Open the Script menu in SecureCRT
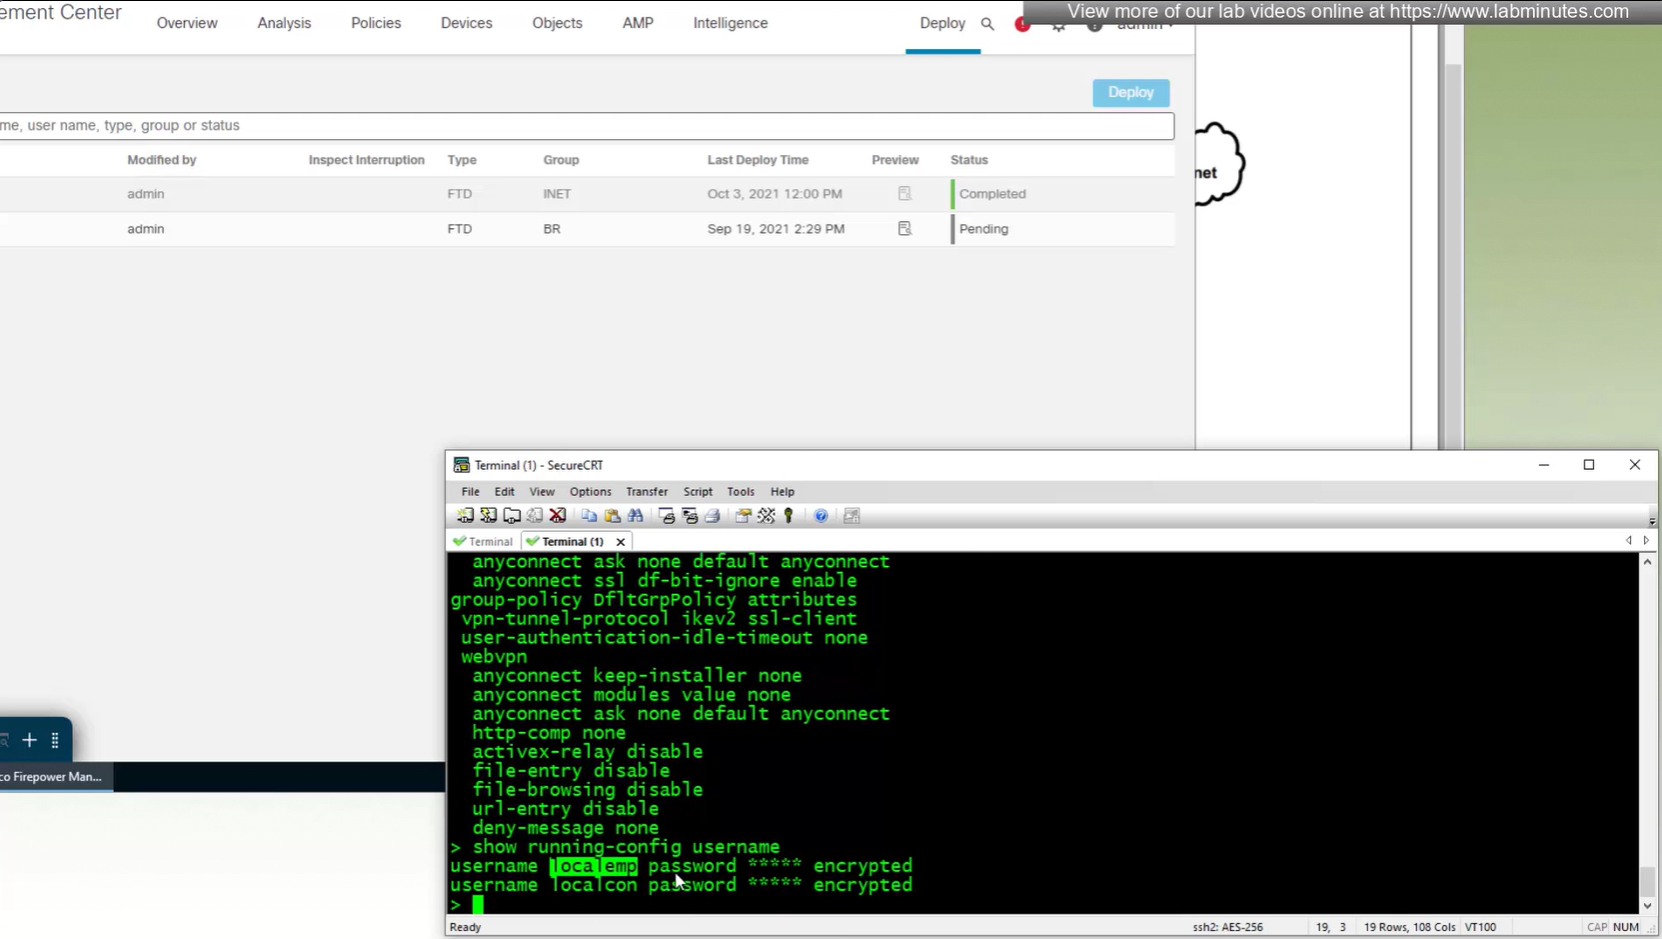Image resolution: width=1662 pixels, height=939 pixels. point(697,492)
